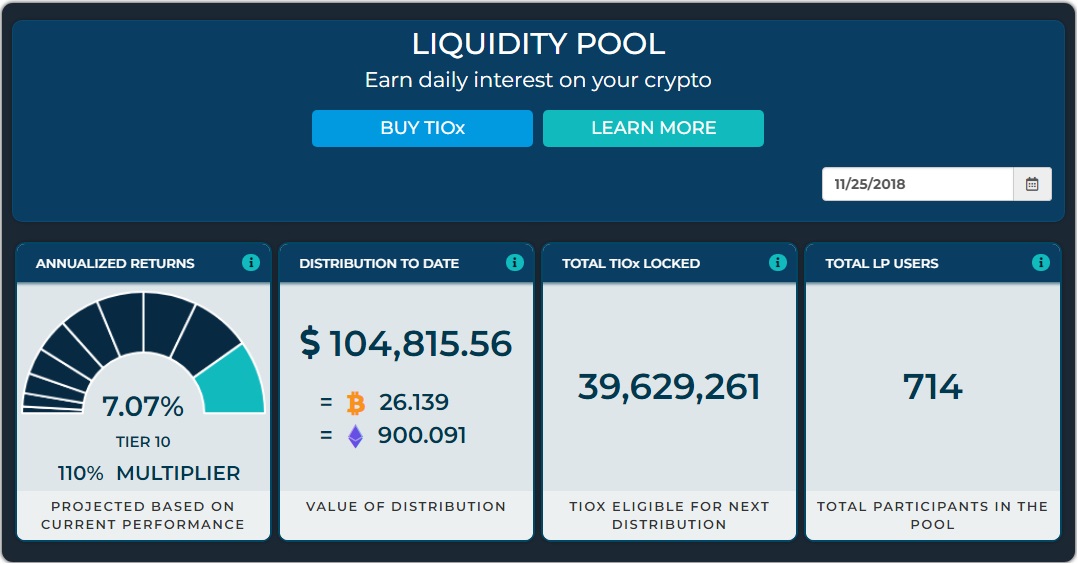The image size is (1078, 564).
Task: Show info for Annualized Returns
Action: [251, 263]
